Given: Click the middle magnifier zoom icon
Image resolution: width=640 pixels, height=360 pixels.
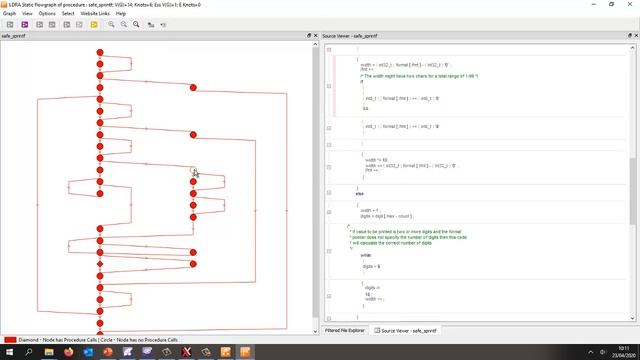Looking at the screenshot, I should click(124, 25).
